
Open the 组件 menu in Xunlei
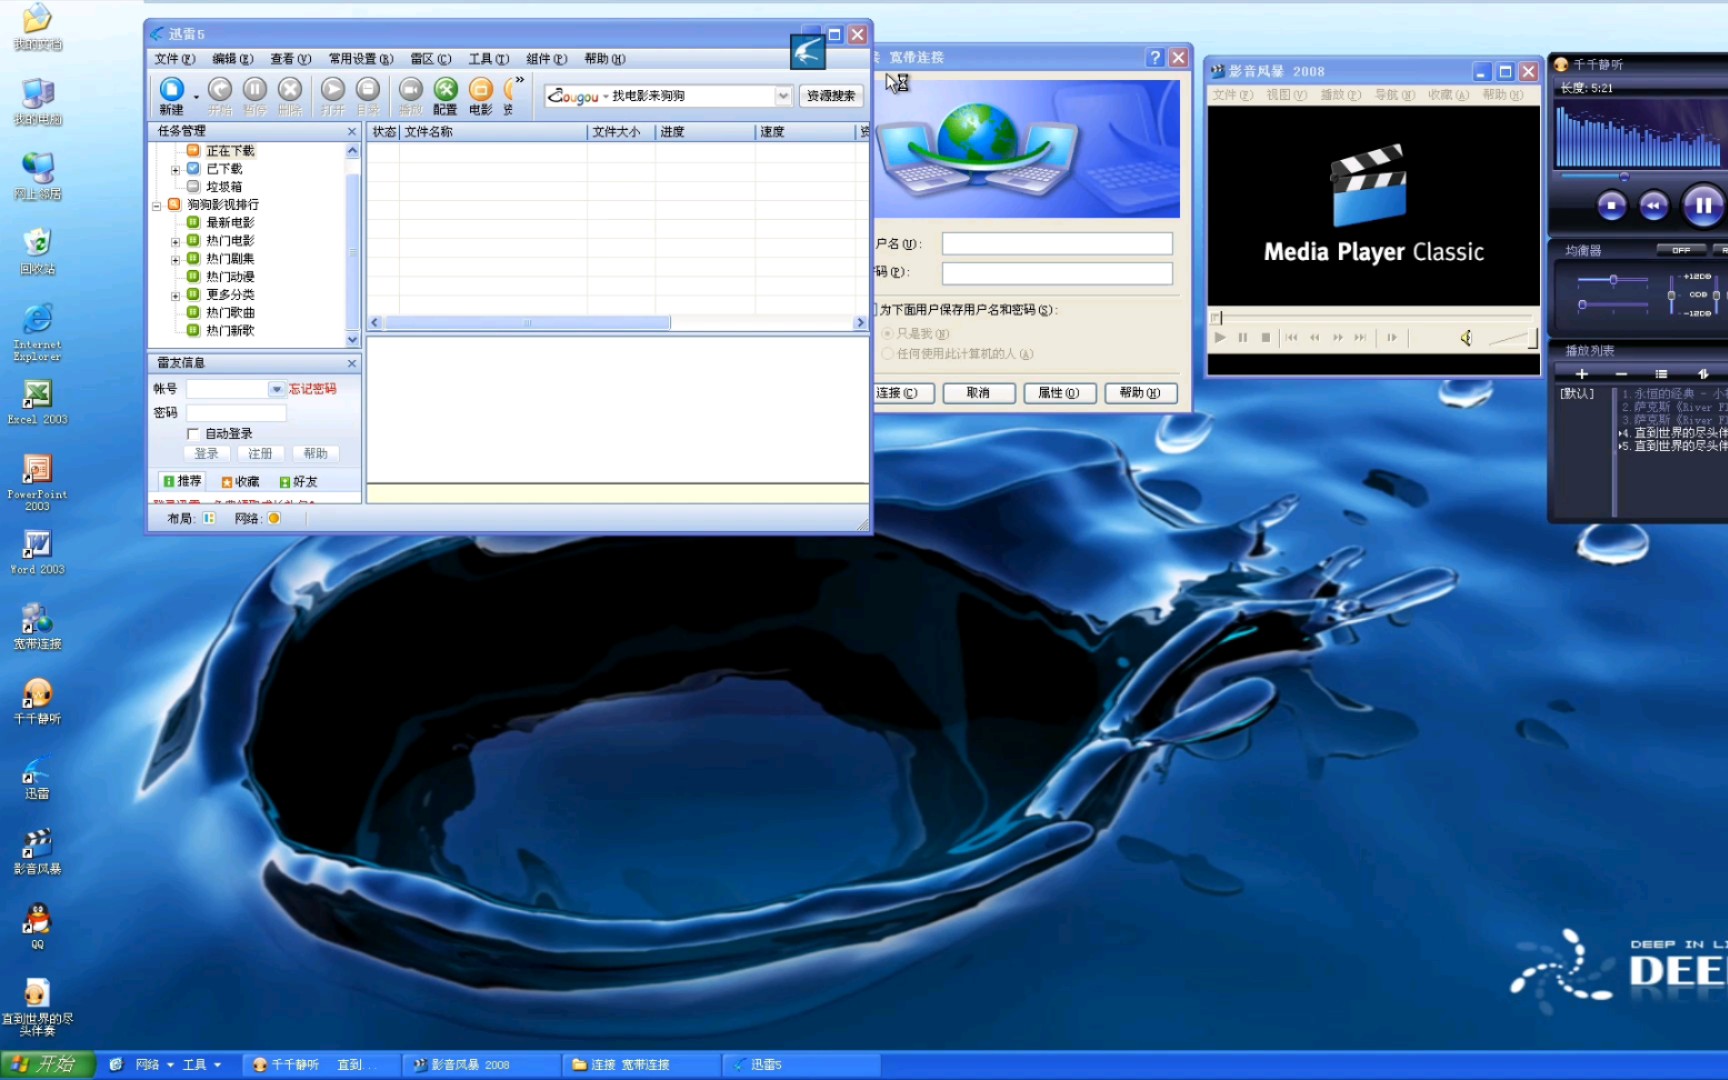click(547, 59)
